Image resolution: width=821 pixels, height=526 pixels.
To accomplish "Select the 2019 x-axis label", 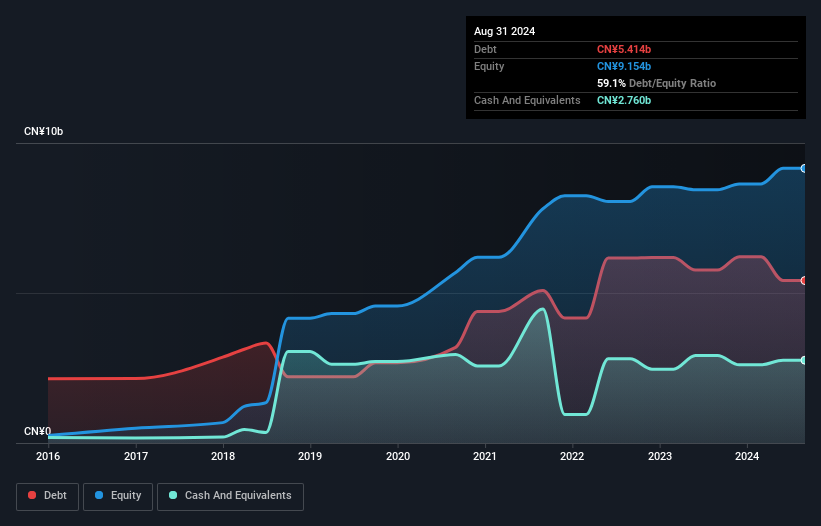I will click(x=310, y=456).
